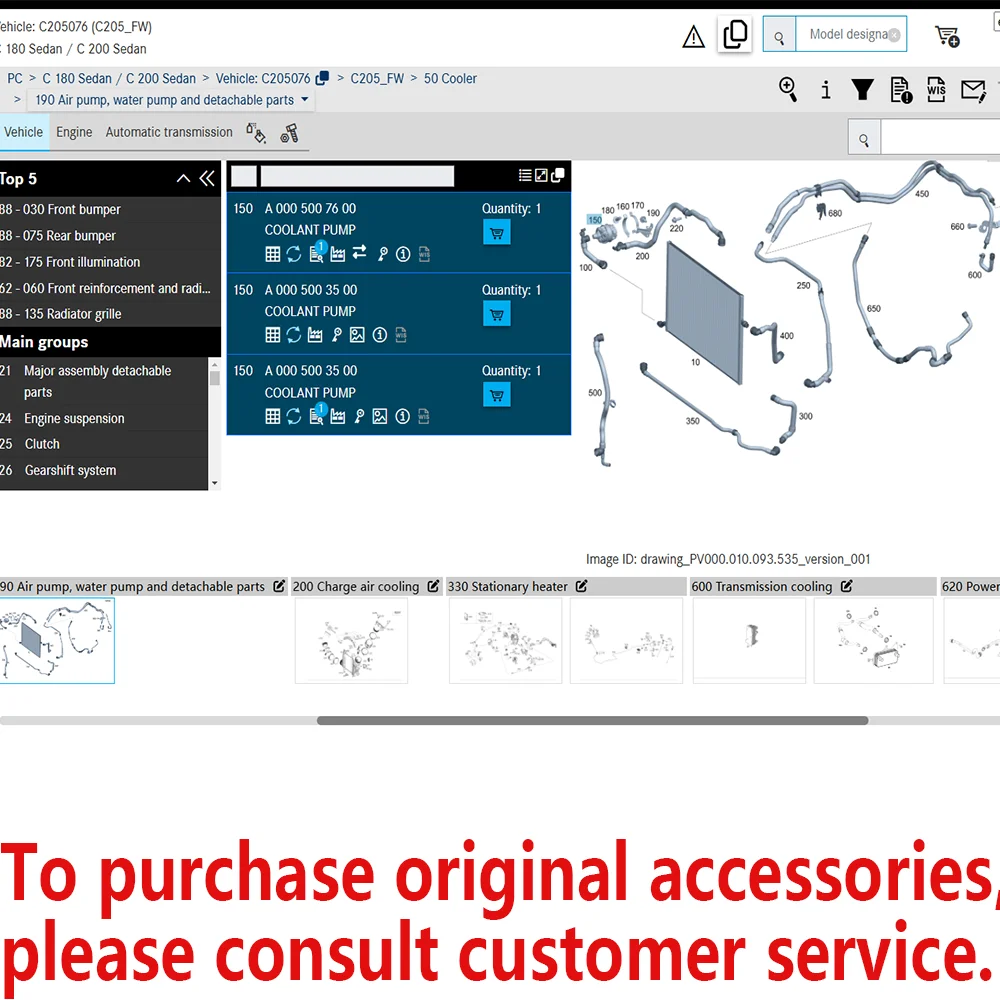Click the document with exclamation mark icon
The width and height of the screenshot is (1000, 1000).
pos(901,90)
